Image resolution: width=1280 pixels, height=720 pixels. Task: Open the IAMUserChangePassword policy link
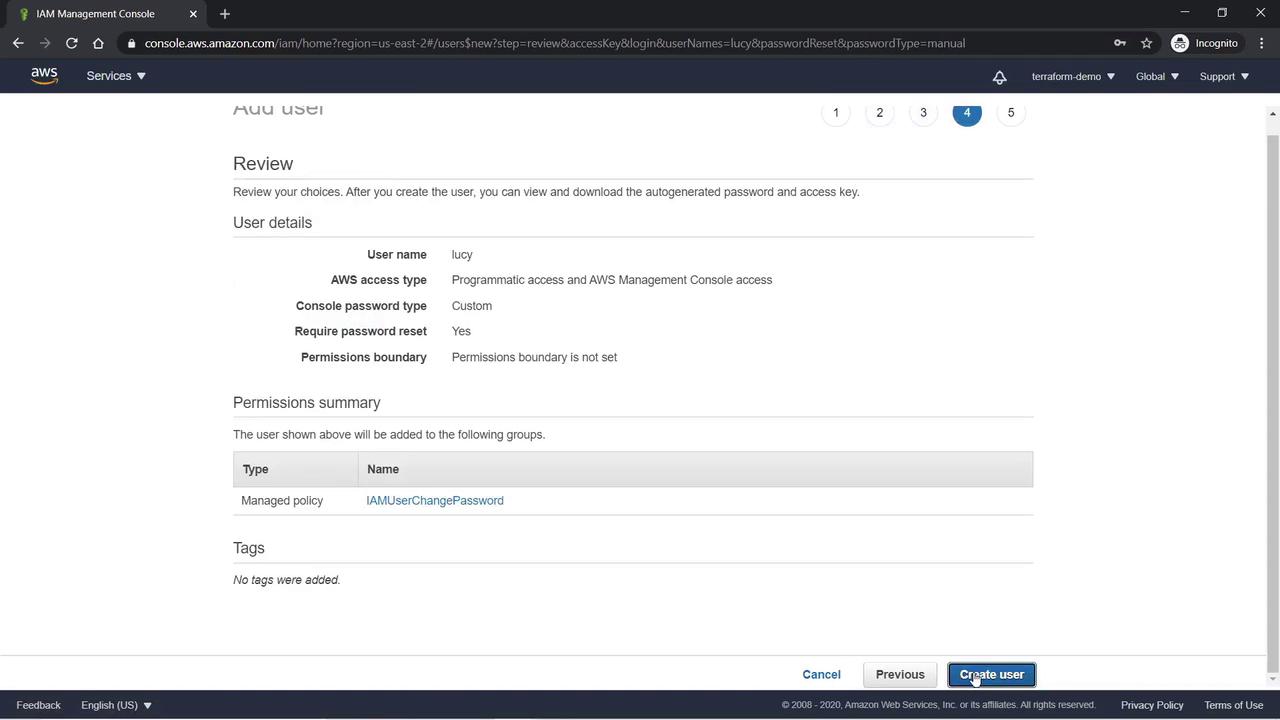click(x=435, y=501)
